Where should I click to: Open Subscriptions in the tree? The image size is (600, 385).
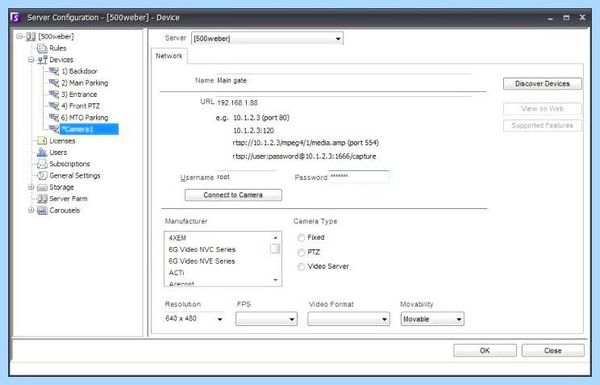point(70,164)
